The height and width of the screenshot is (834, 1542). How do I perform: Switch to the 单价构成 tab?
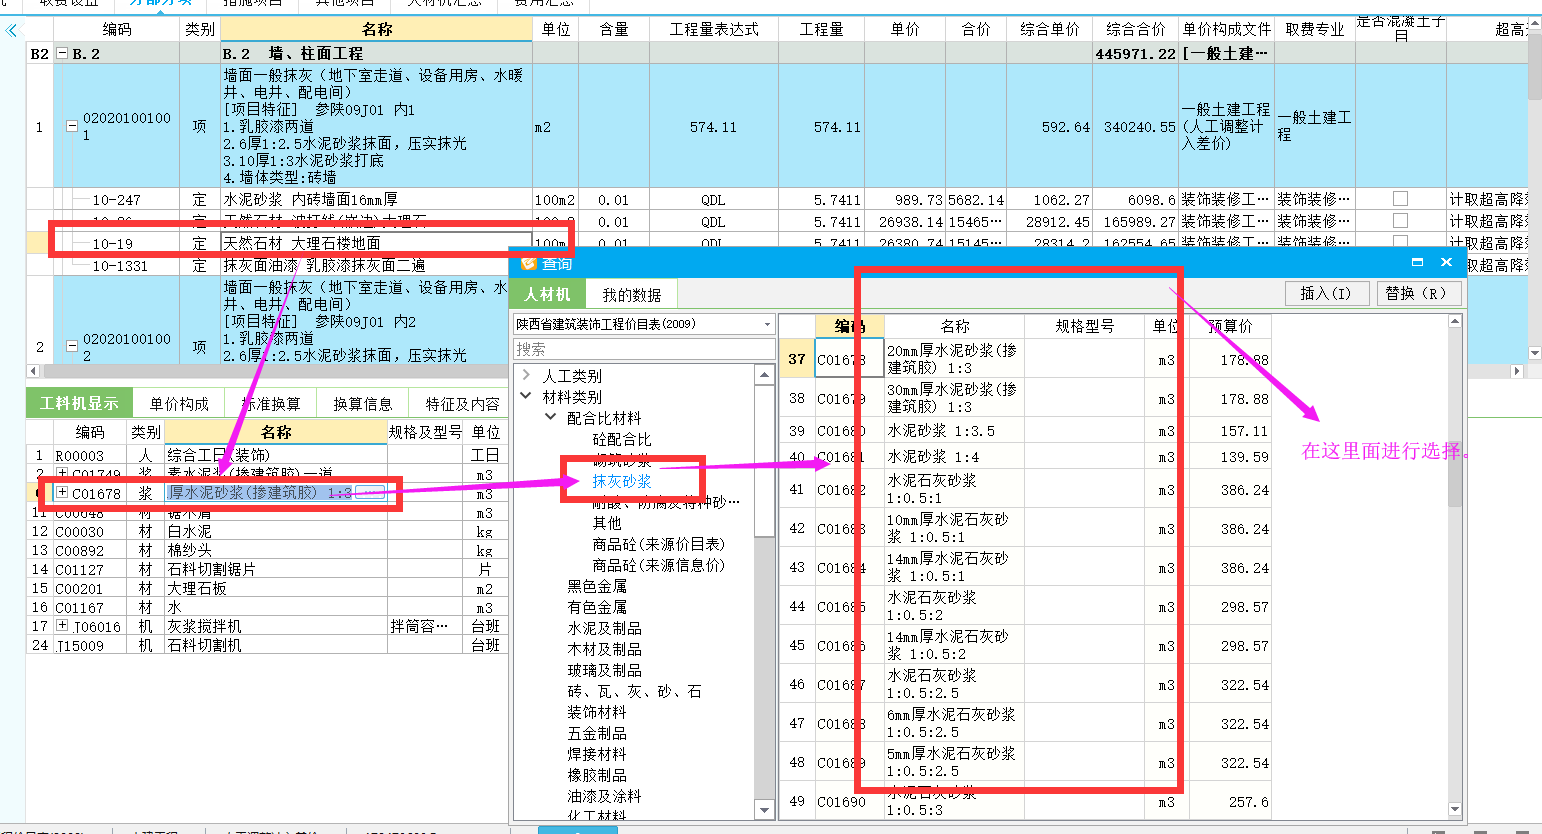[179, 404]
